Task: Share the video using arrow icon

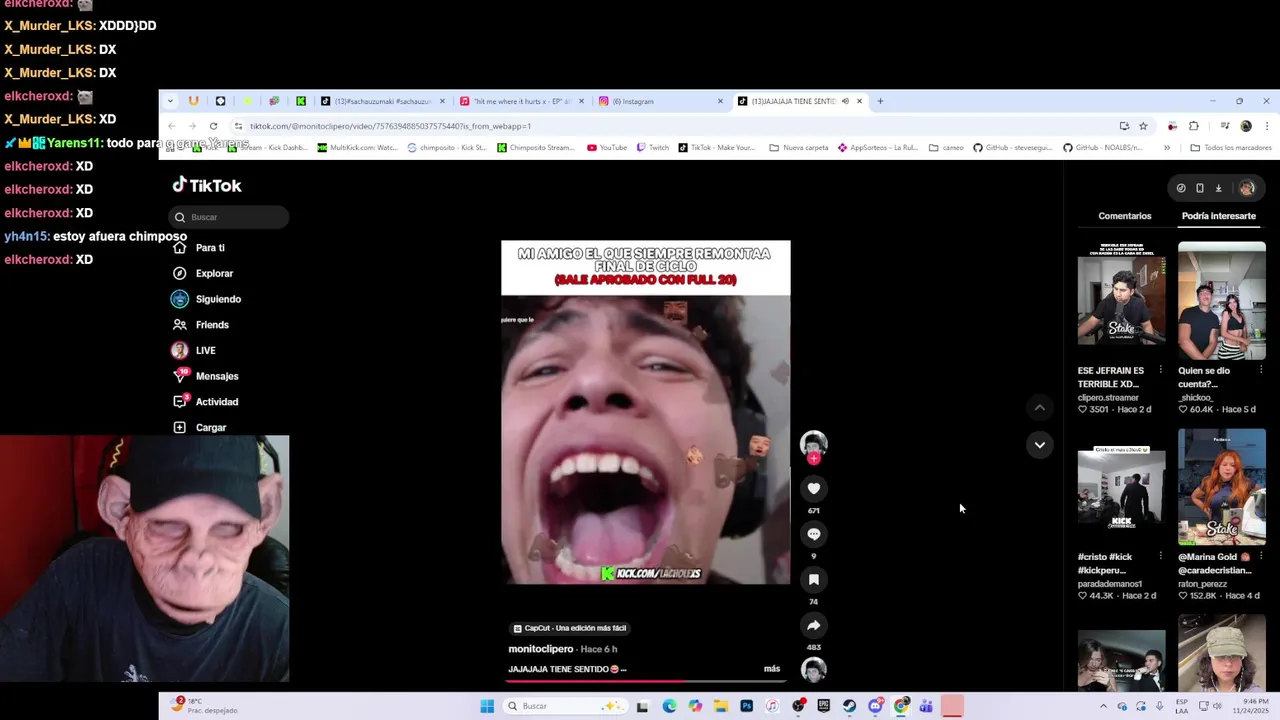Action: coord(813,625)
